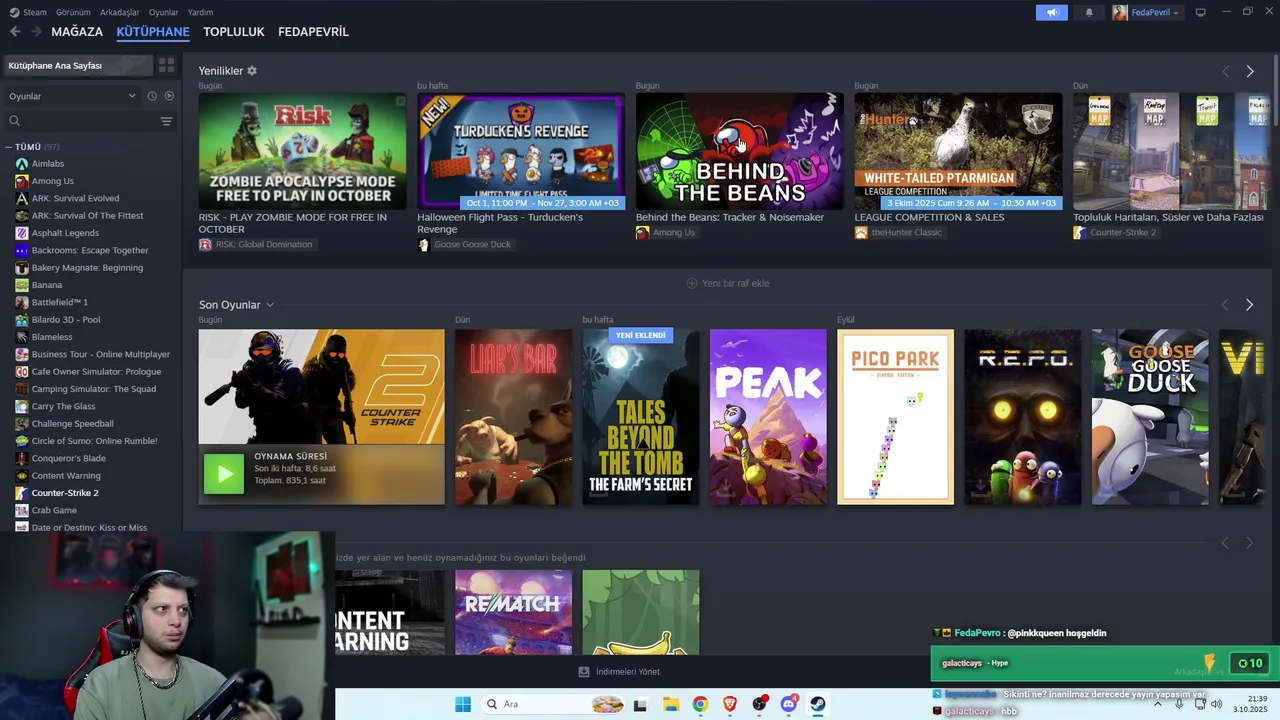This screenshot has width=1280, height=720.
Task: Select Crab Game in the list
Action: (x=54, y=510)
